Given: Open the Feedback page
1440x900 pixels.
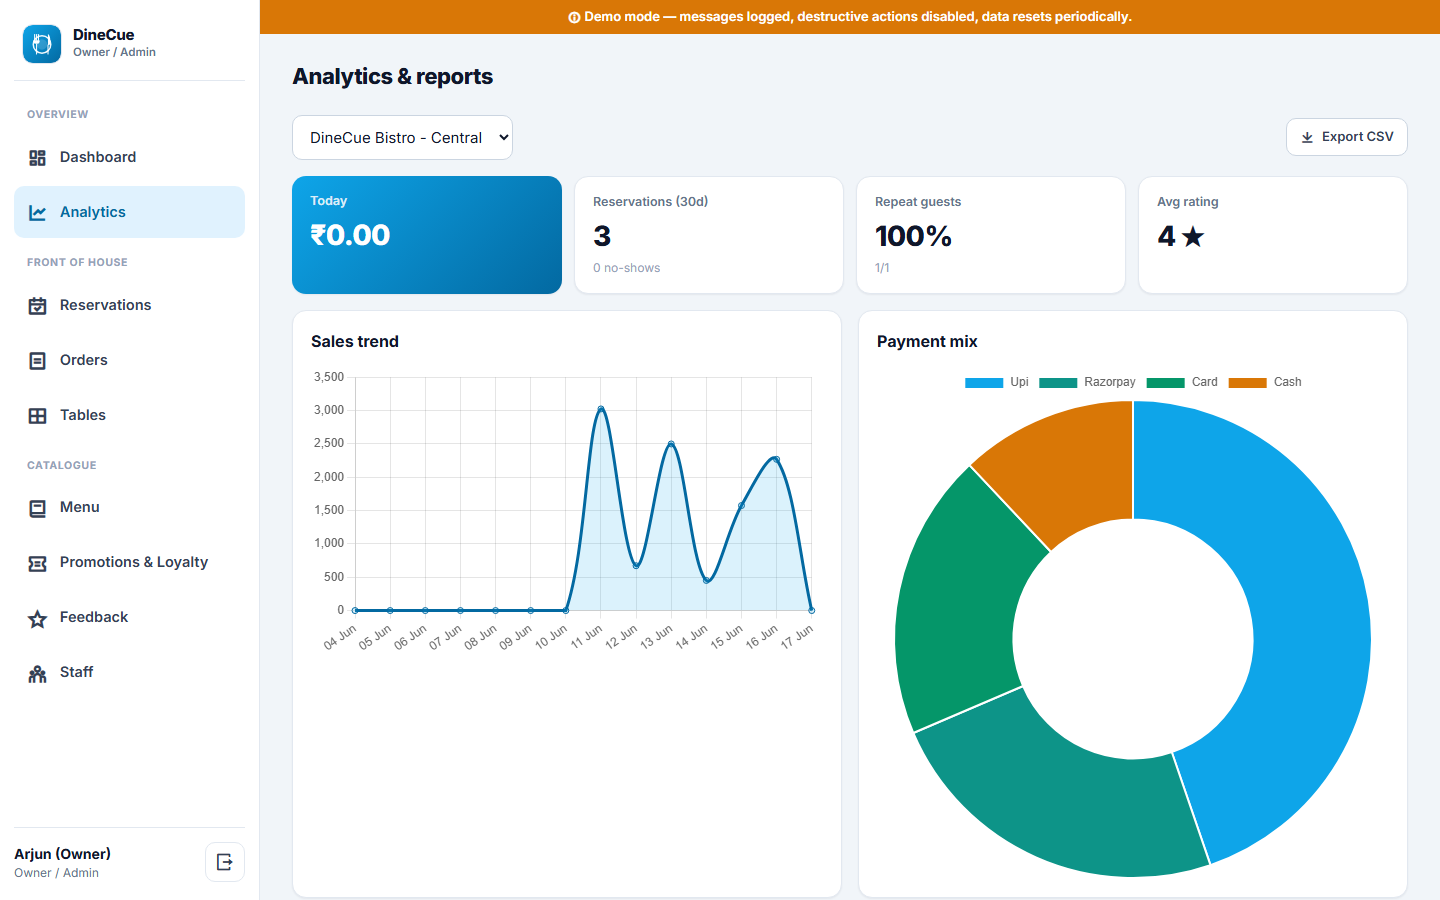Looking at the screenshot, I should click(129, 617).
